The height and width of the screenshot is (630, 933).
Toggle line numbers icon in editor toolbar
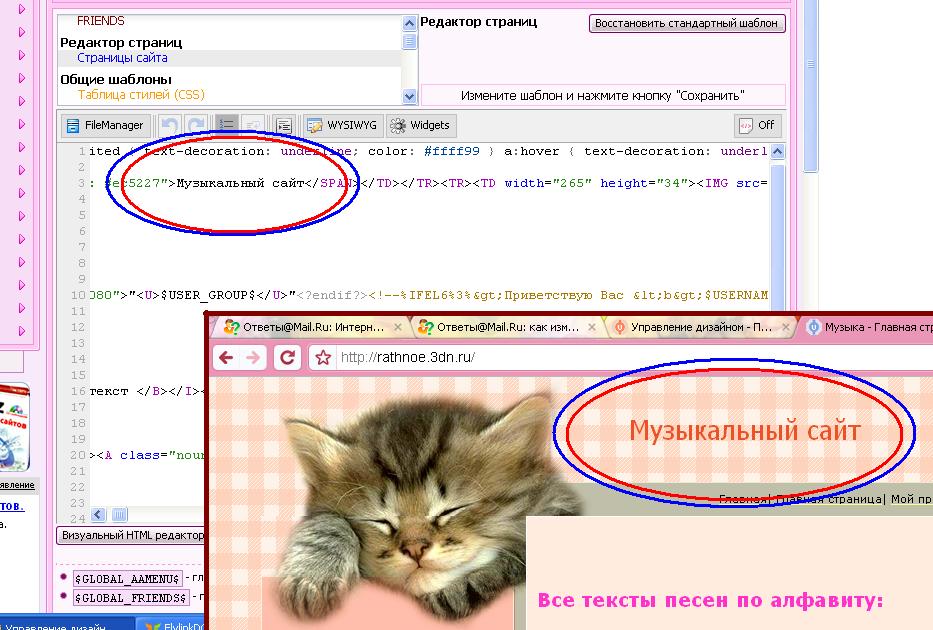click(x=228, y=125)
